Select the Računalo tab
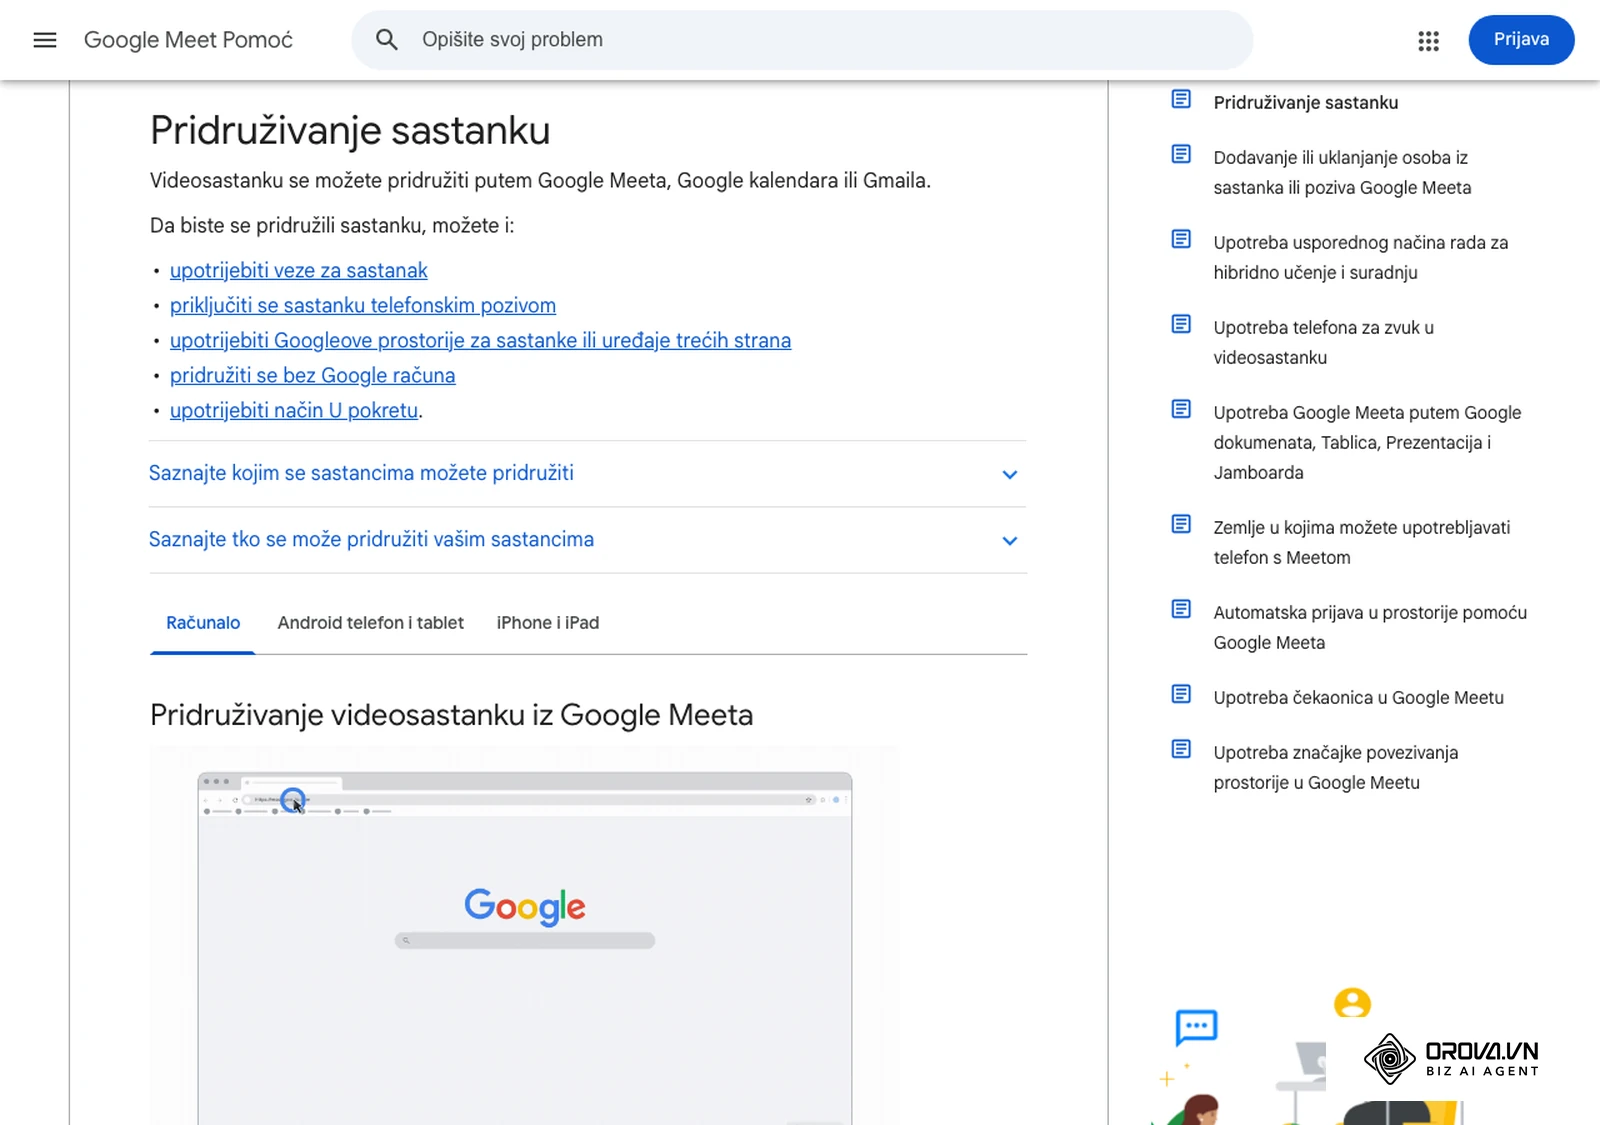Screen dimensions: 1600x1125 coord(203,623)
